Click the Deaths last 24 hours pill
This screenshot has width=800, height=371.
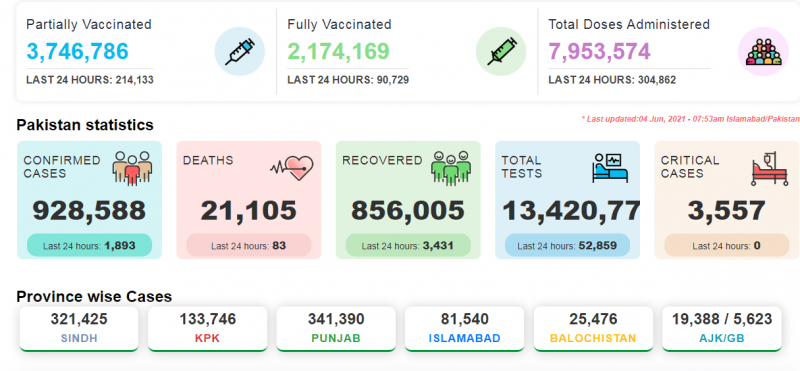pyautogui.click(x=248, y=245)
